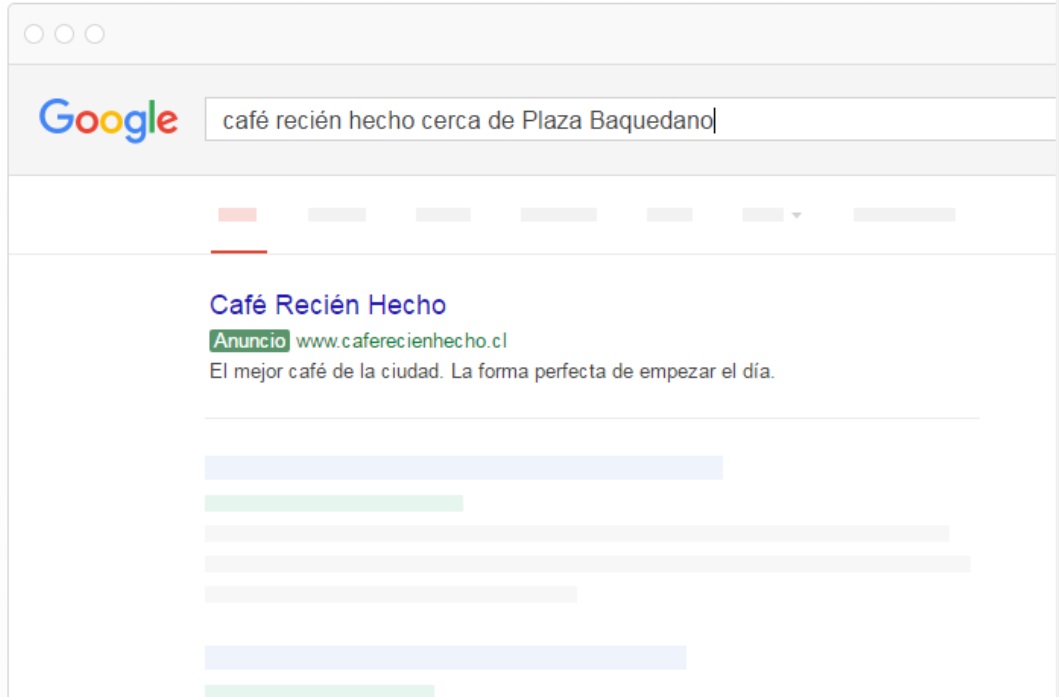Expand the tab with the dropdown arrow
Screen dimensions: 1059x697
(772, 215)
